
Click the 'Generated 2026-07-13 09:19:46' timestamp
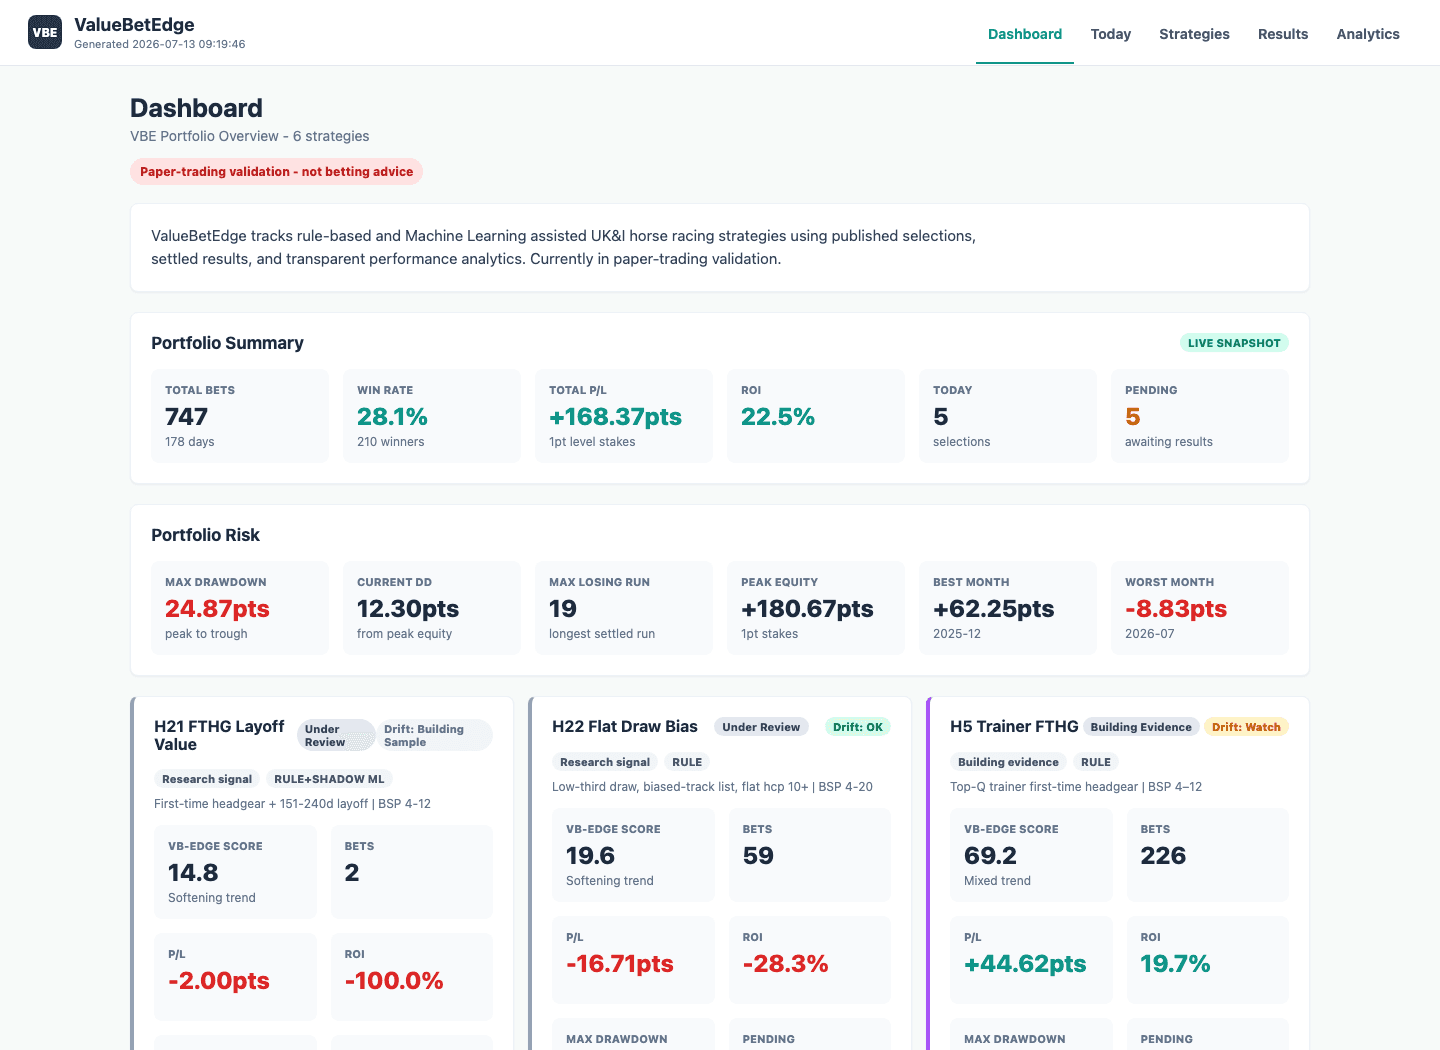160,44
